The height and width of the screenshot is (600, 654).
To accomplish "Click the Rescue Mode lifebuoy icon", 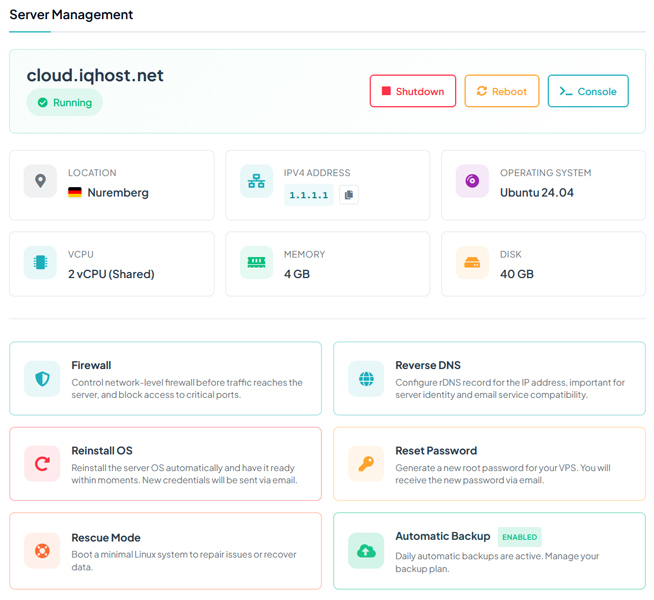I will point(41,551).
